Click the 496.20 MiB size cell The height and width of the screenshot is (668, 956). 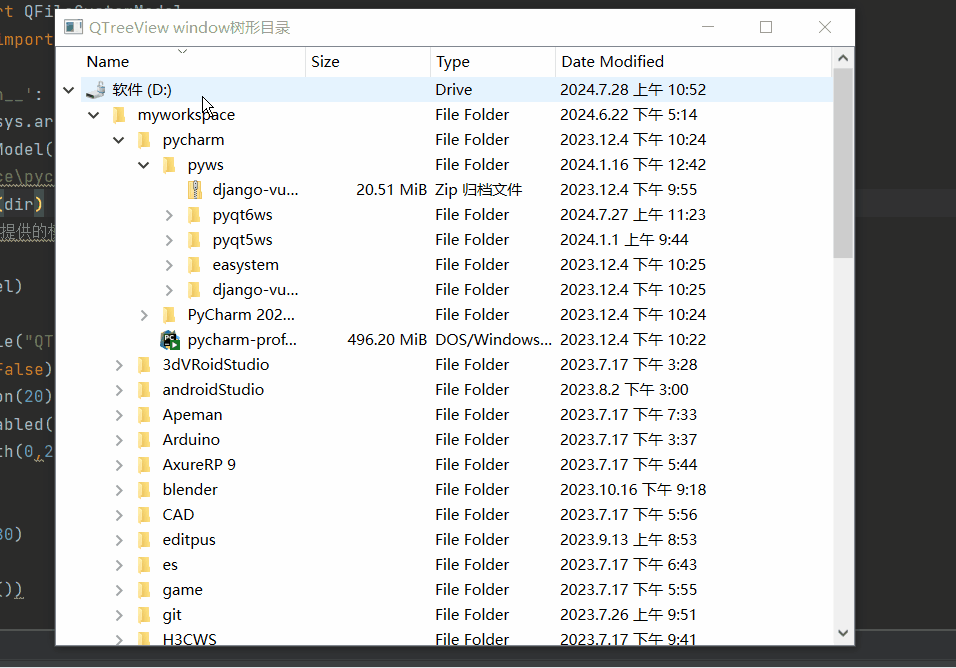pyautogui.click(x=387, y=339)
